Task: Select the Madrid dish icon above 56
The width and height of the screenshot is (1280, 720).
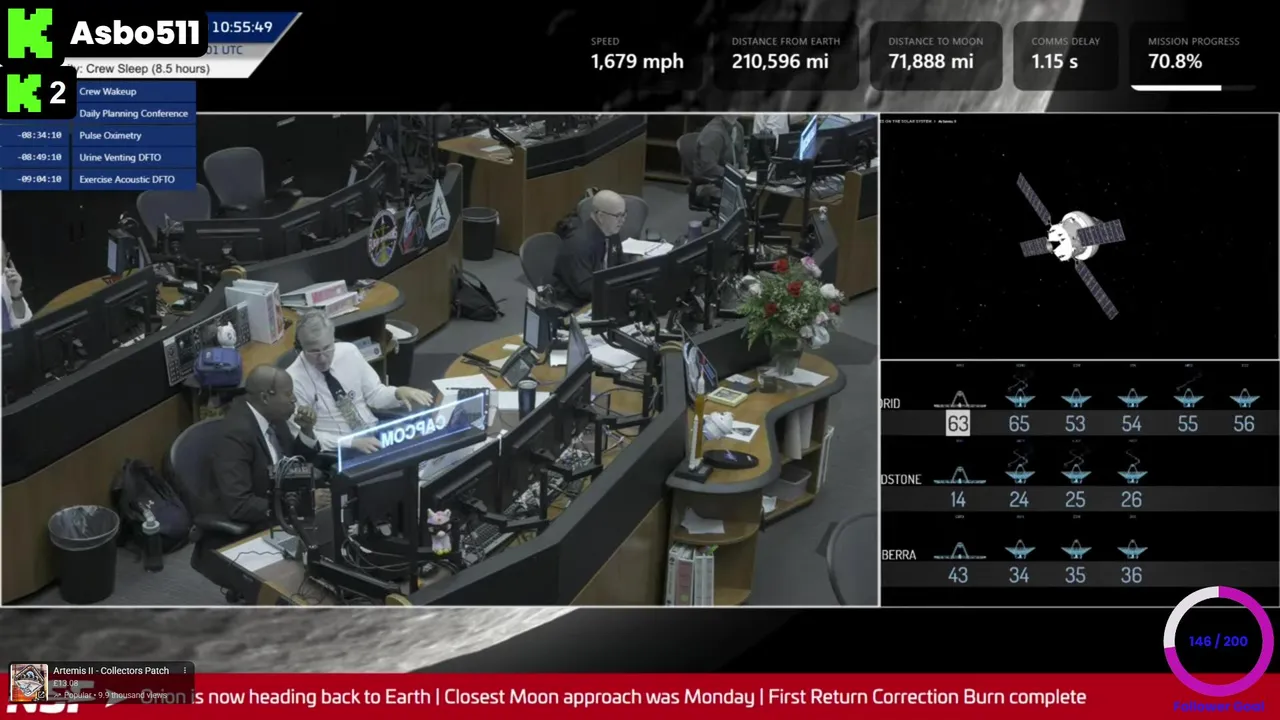Action: tap(1244, 399)
